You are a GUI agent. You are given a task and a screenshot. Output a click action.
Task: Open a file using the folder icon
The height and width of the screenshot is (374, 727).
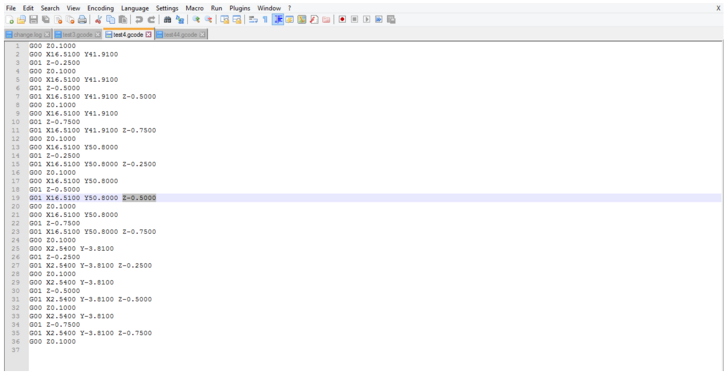click(x=21, y=19)
